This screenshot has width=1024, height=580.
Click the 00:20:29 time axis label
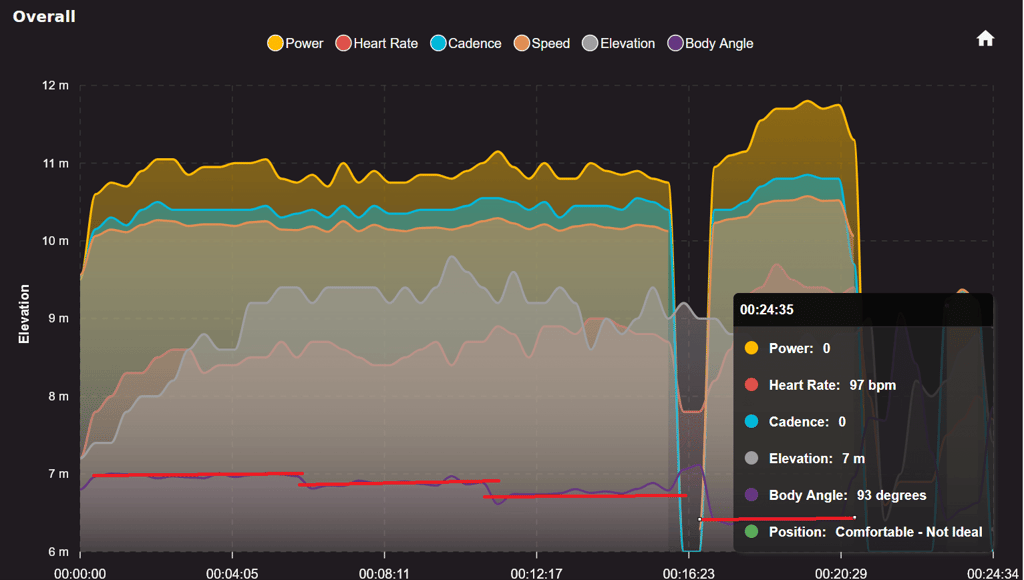[840, 573]
